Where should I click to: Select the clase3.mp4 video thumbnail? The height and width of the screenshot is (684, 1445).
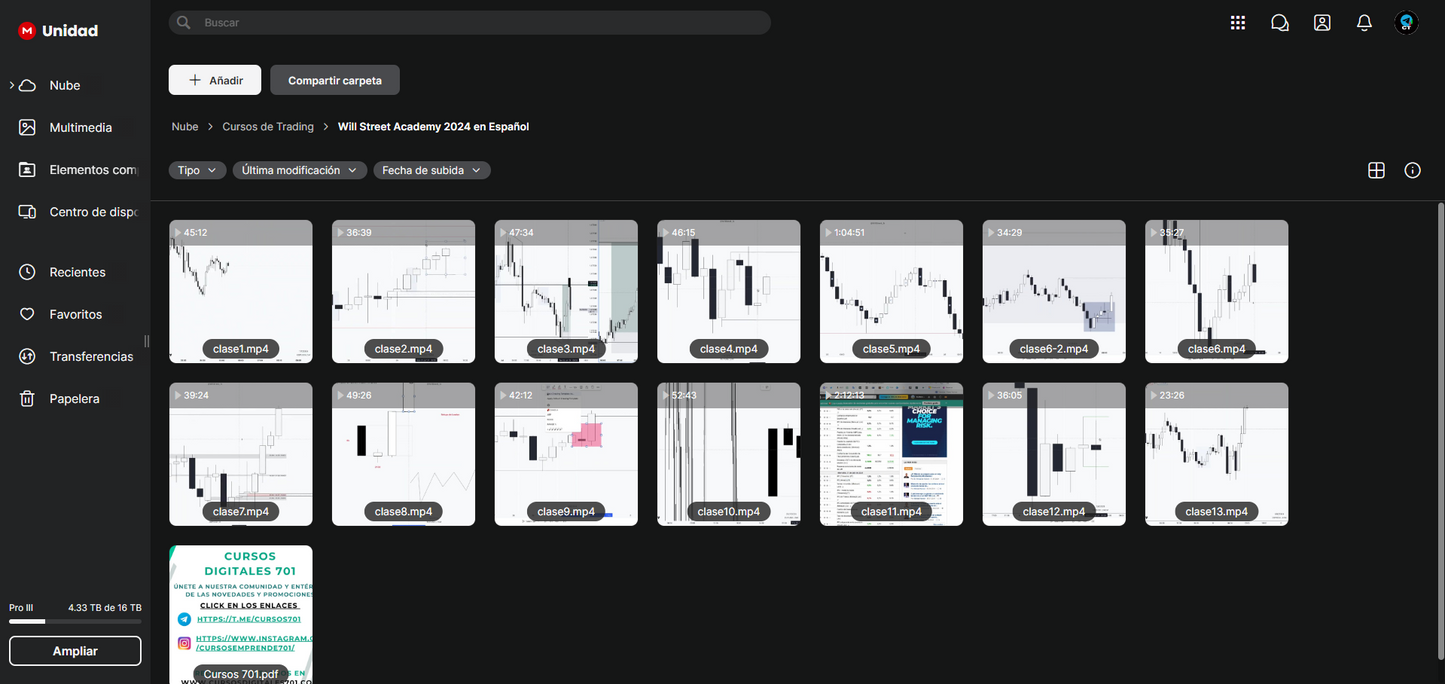566,291
